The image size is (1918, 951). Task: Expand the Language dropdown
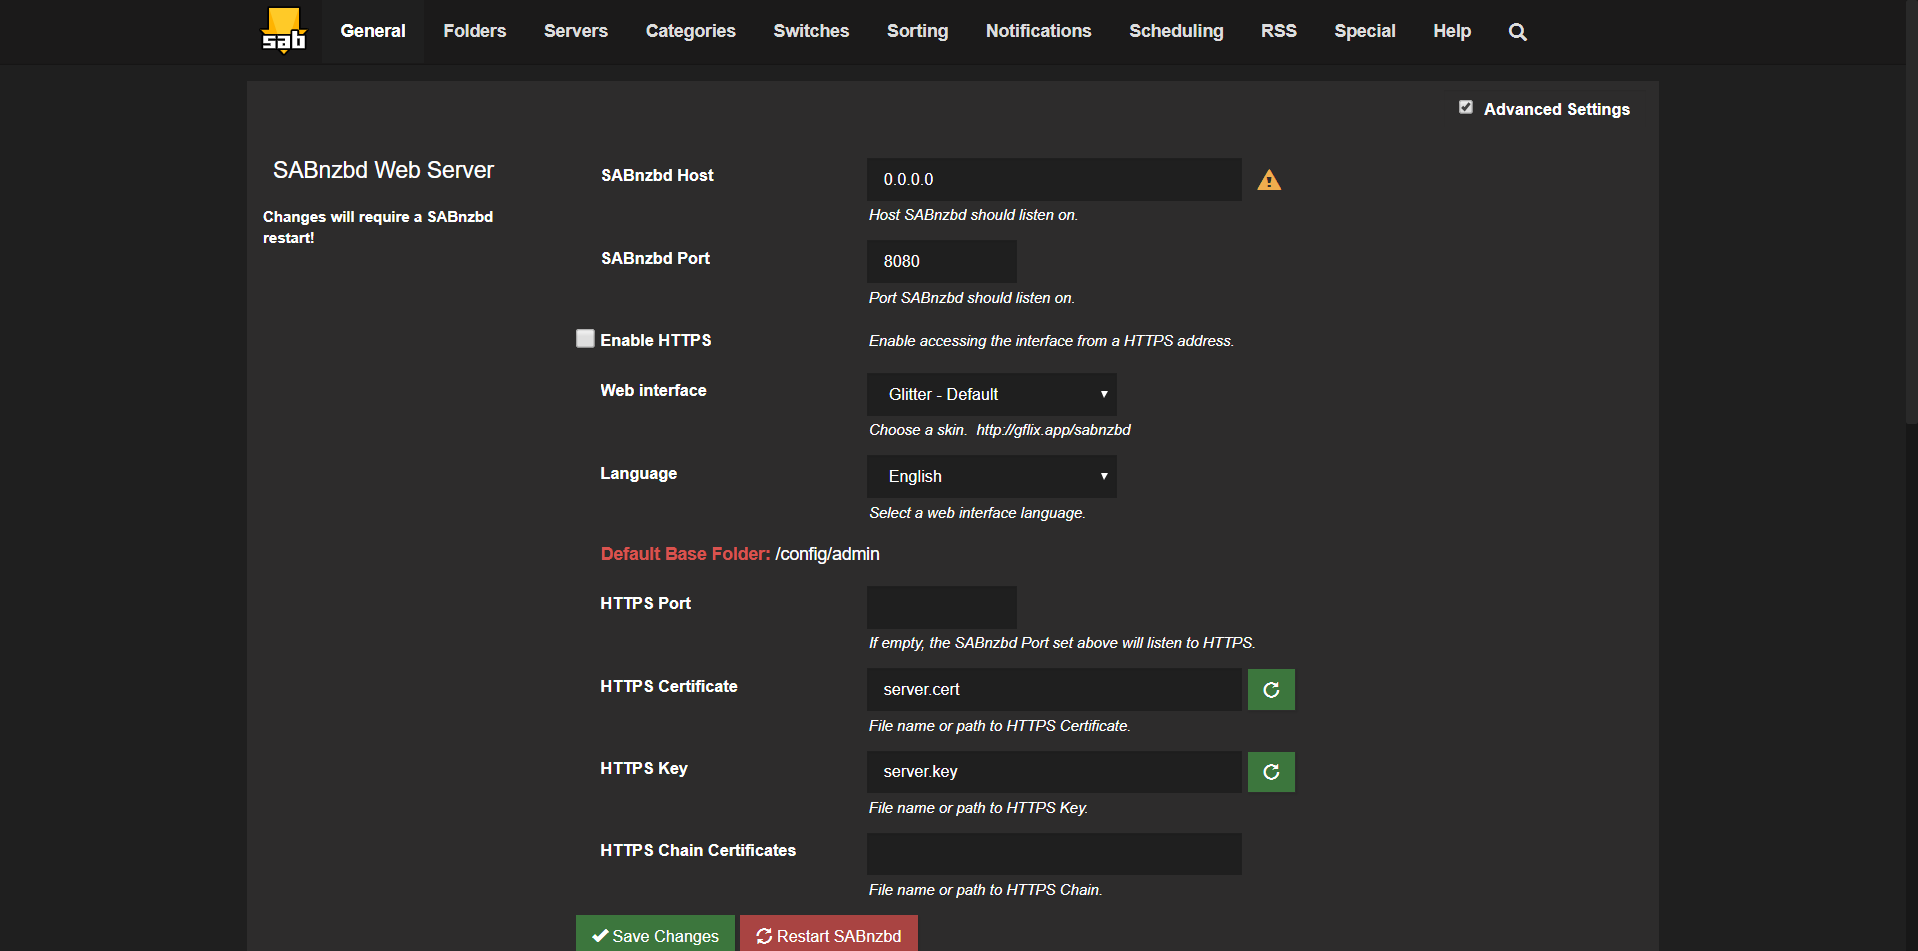991,476
